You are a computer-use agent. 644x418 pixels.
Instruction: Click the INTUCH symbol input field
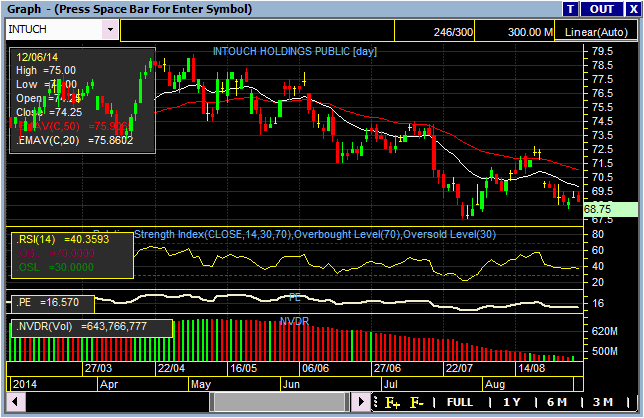click(x=54, y=30)
